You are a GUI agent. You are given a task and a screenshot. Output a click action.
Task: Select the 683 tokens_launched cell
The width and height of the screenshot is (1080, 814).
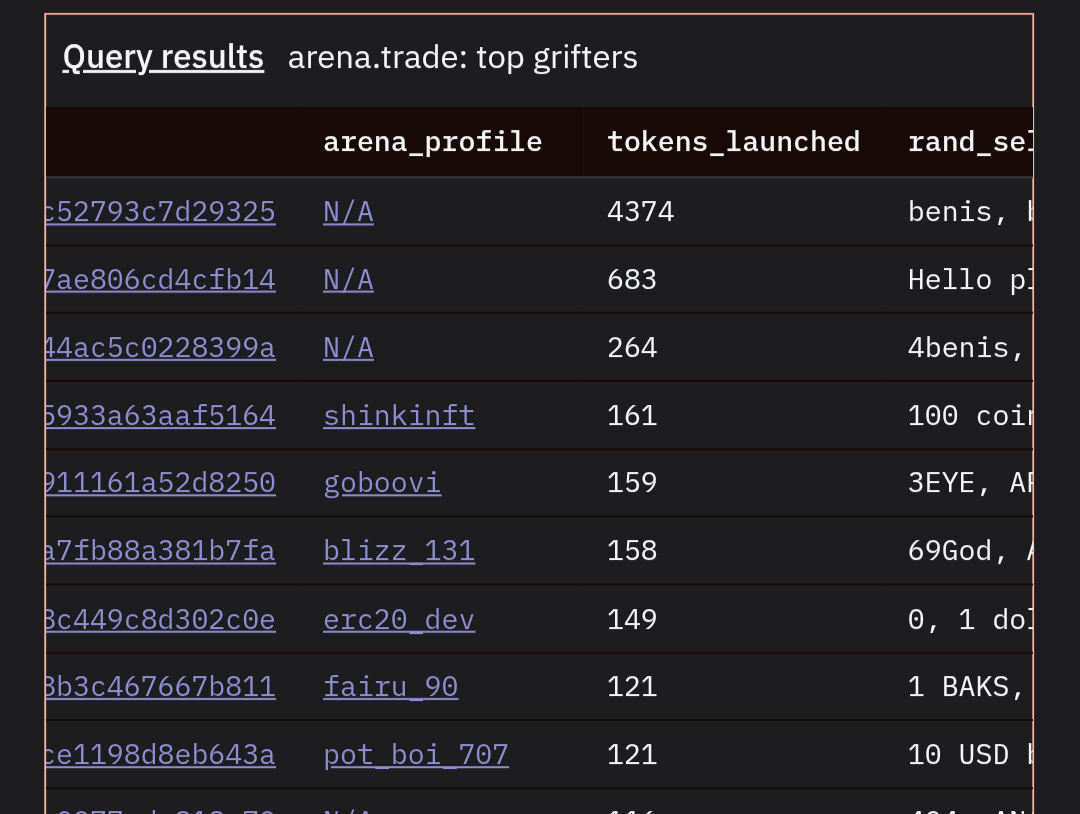[x=632, y=280]
